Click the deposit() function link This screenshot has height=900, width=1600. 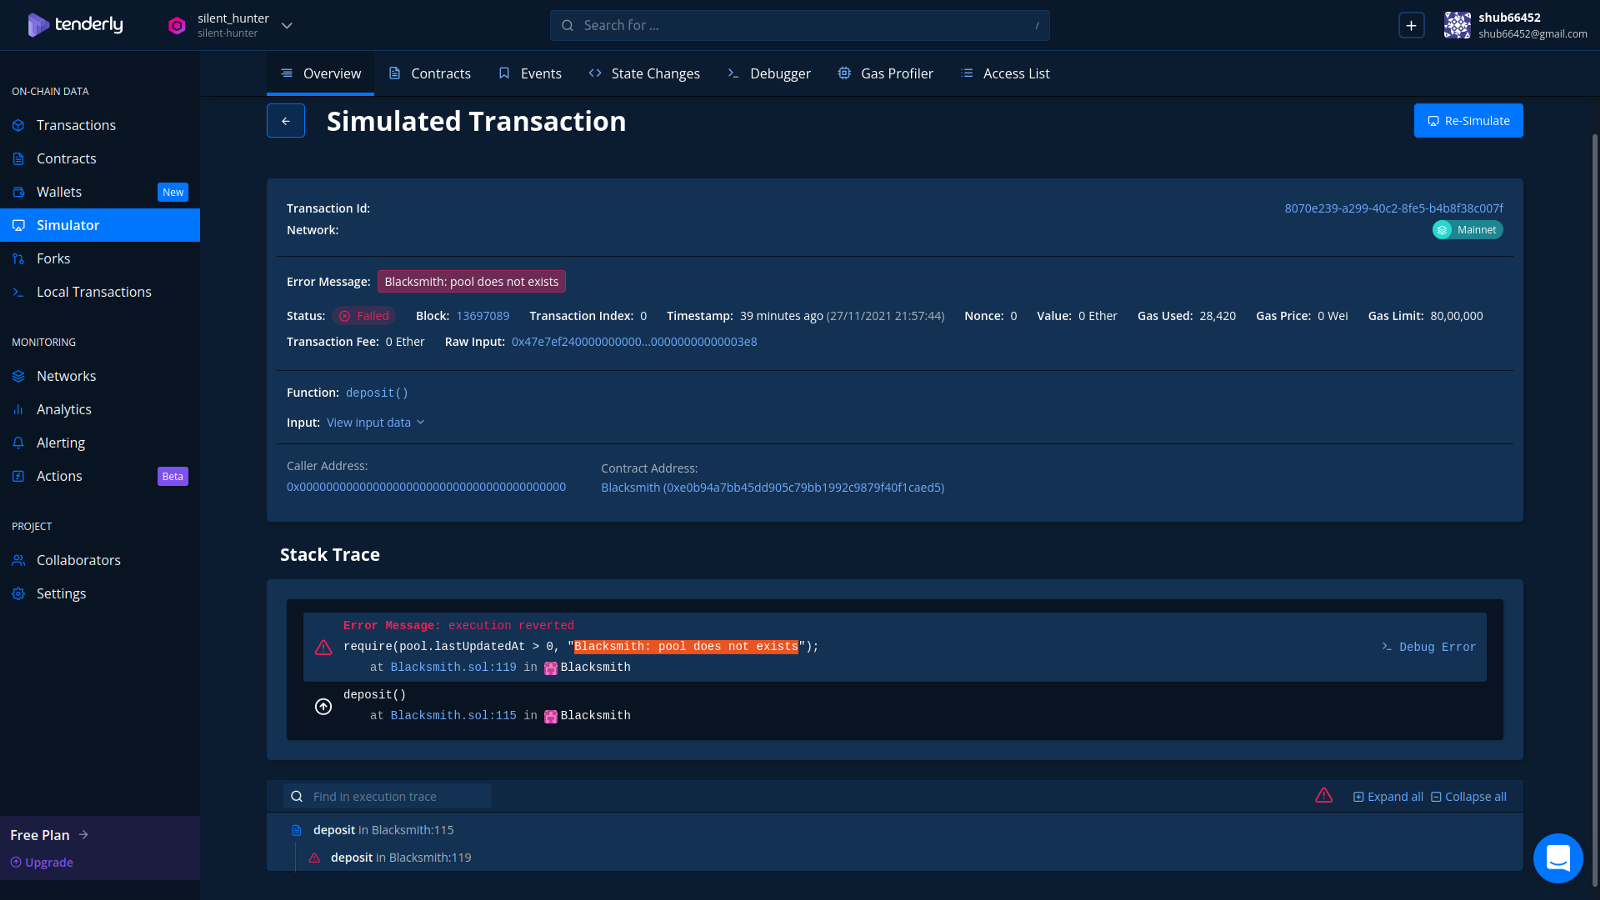(377, 393)
